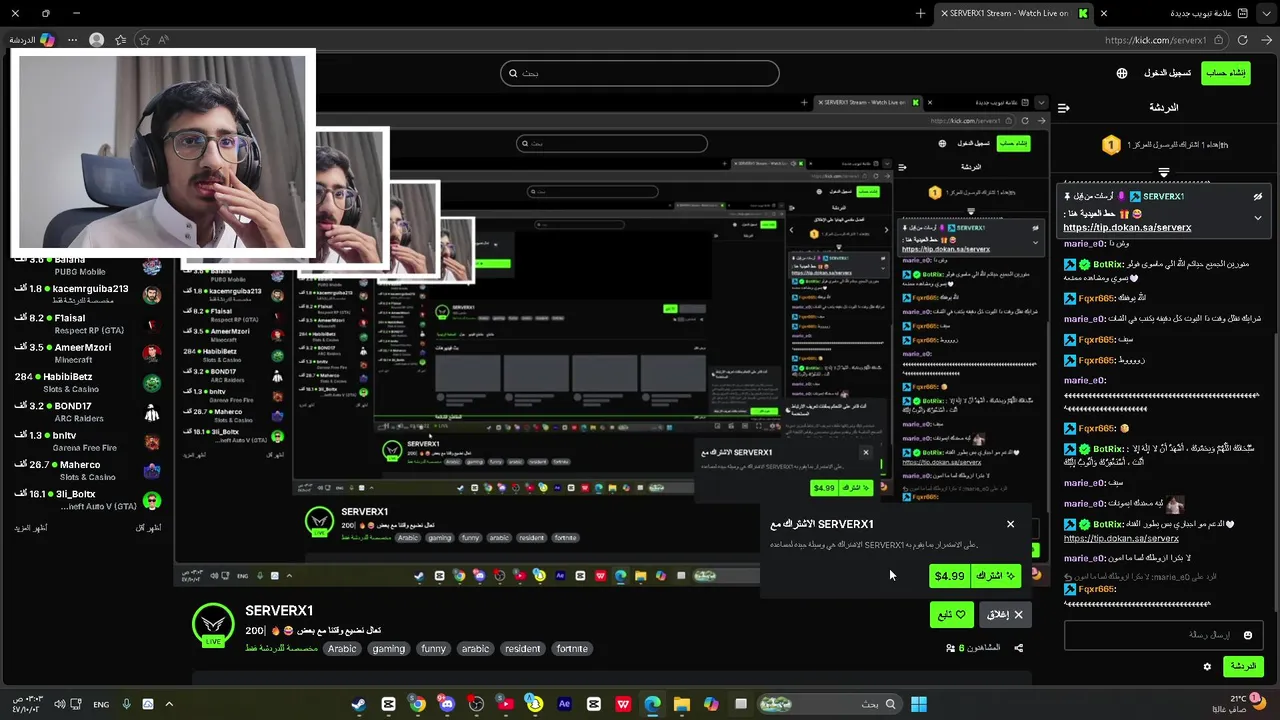Image resolution: width=1280 pixels, height=720 pixels.
Task: Click the viewers count icon
Action: tap(950, 648)
